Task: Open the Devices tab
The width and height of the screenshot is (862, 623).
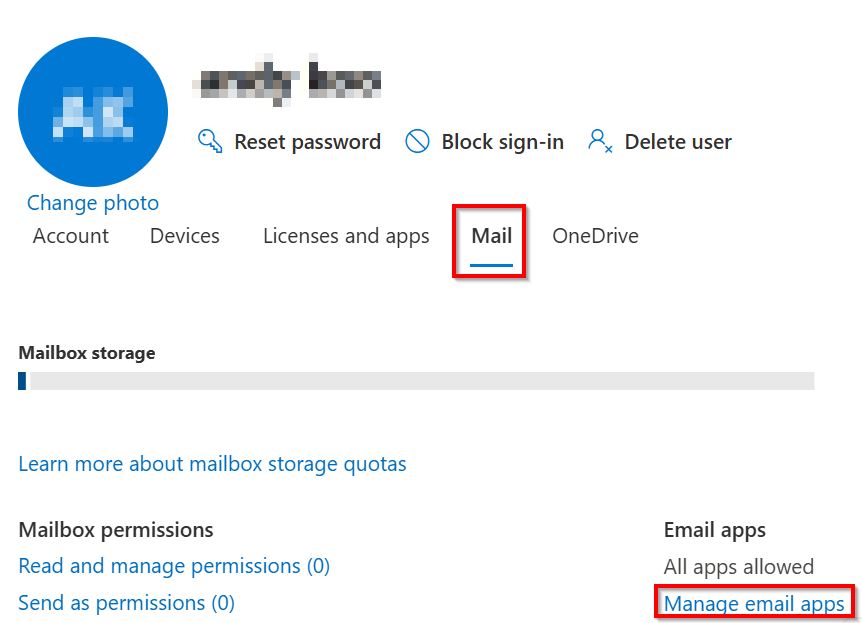Action: coord(185,236)
